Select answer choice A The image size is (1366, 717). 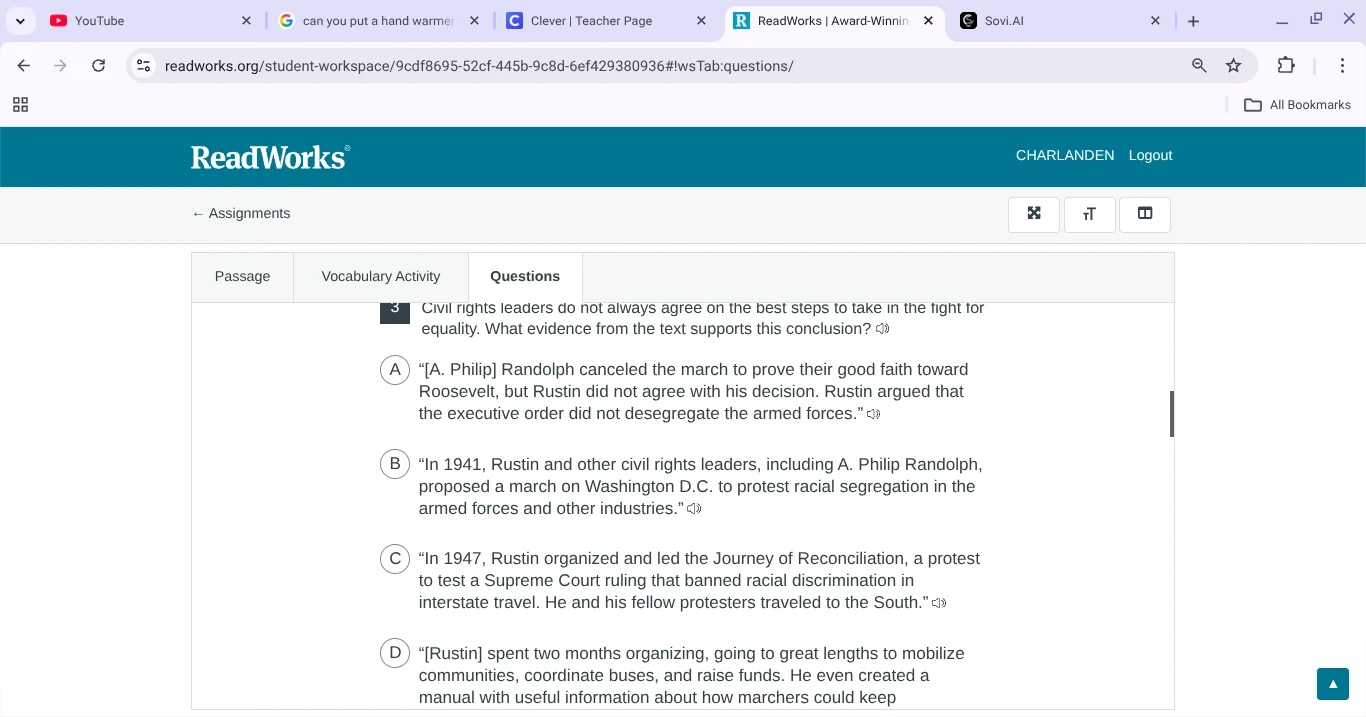(x=395, y=370)
